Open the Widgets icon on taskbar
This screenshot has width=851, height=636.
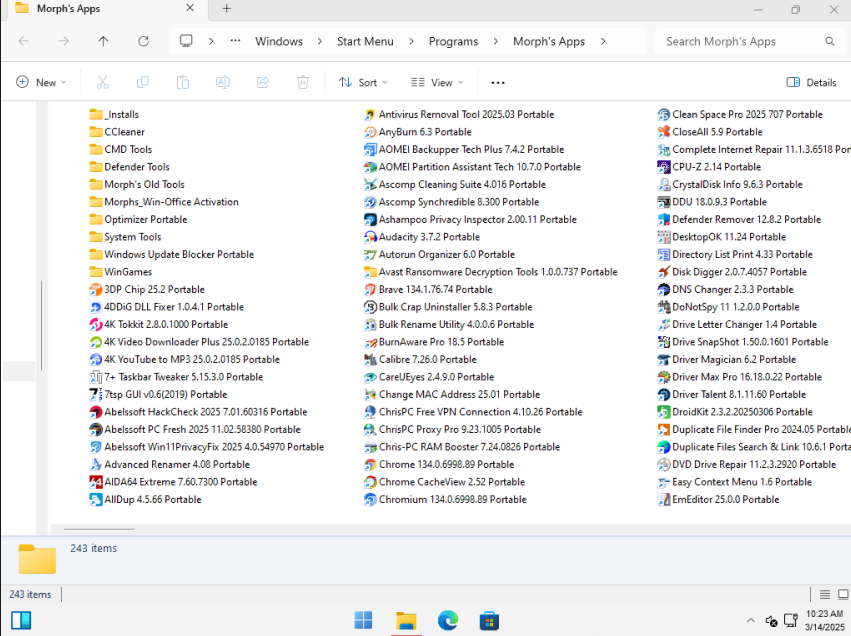tap(21, 620)
